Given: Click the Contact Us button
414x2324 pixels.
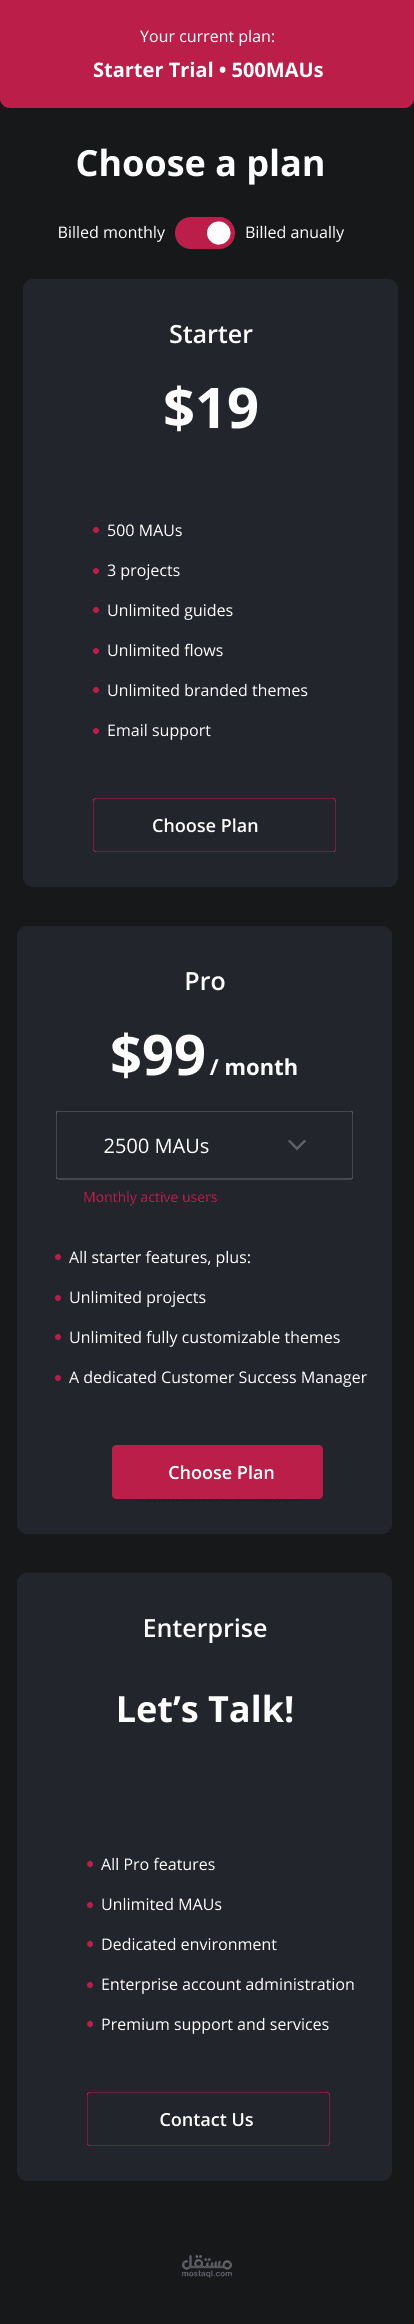Looking at the screenshot, I should coord(208,2119).
